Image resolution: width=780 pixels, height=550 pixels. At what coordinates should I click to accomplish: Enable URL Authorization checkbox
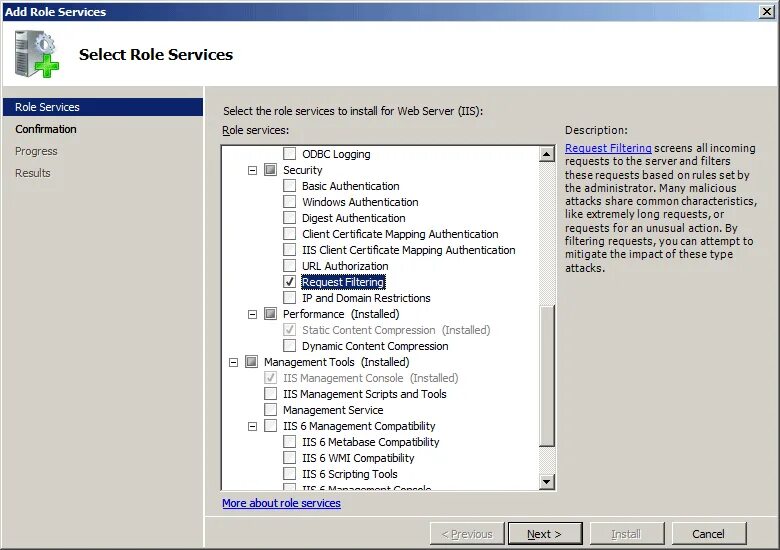pyautogui.click(x=290, y=266)
